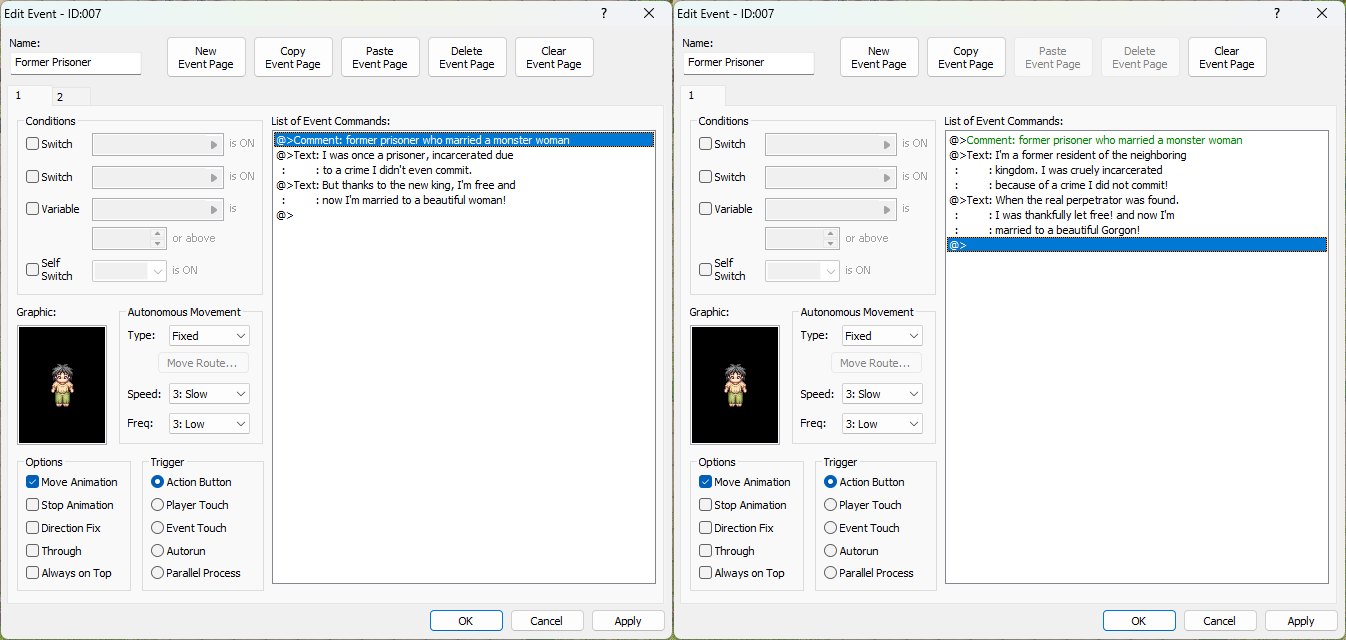Open Freq dropdown in right window
1346x640 pixels.
coord(882,424)
